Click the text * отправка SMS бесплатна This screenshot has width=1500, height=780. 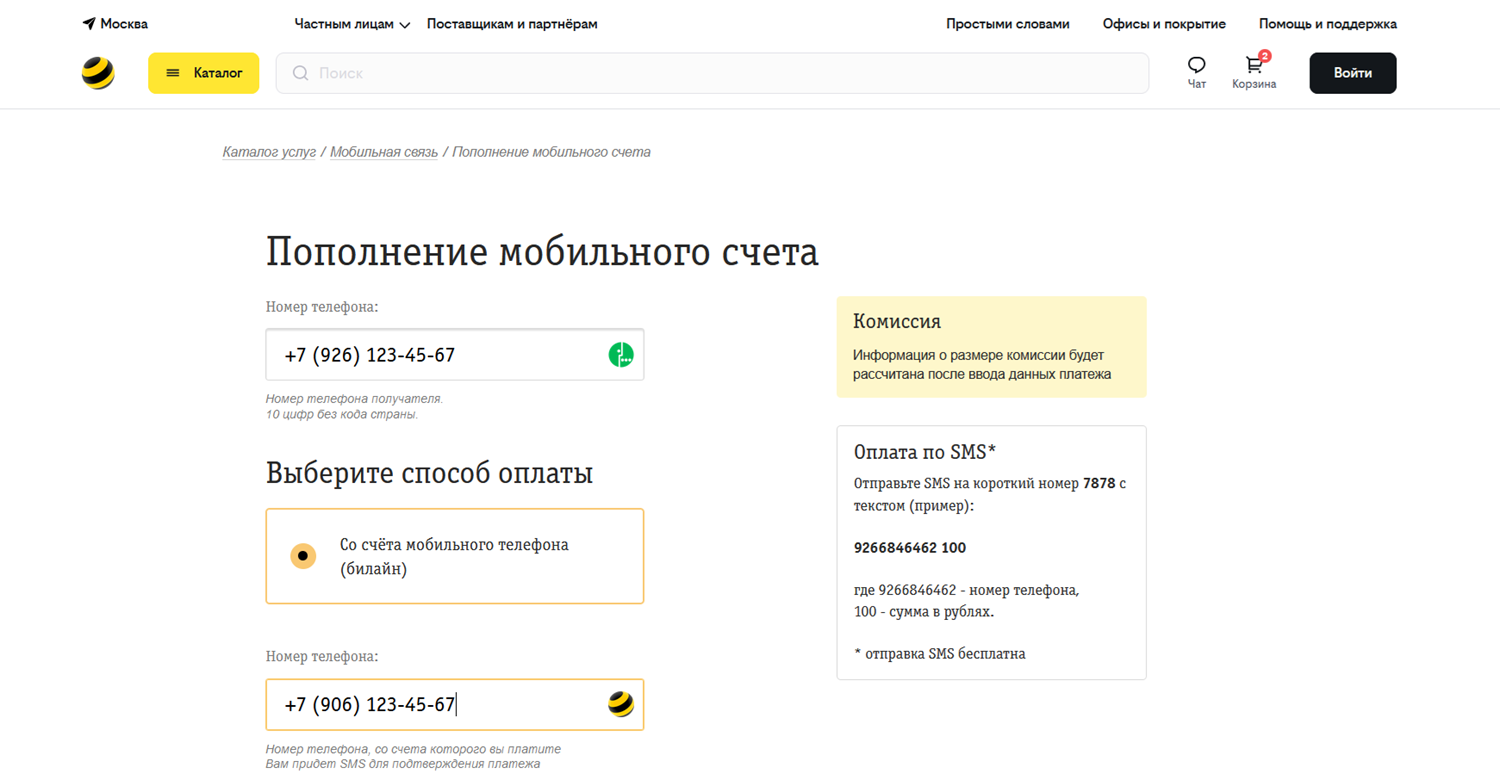pyautogui.click(x=940, y=654)
